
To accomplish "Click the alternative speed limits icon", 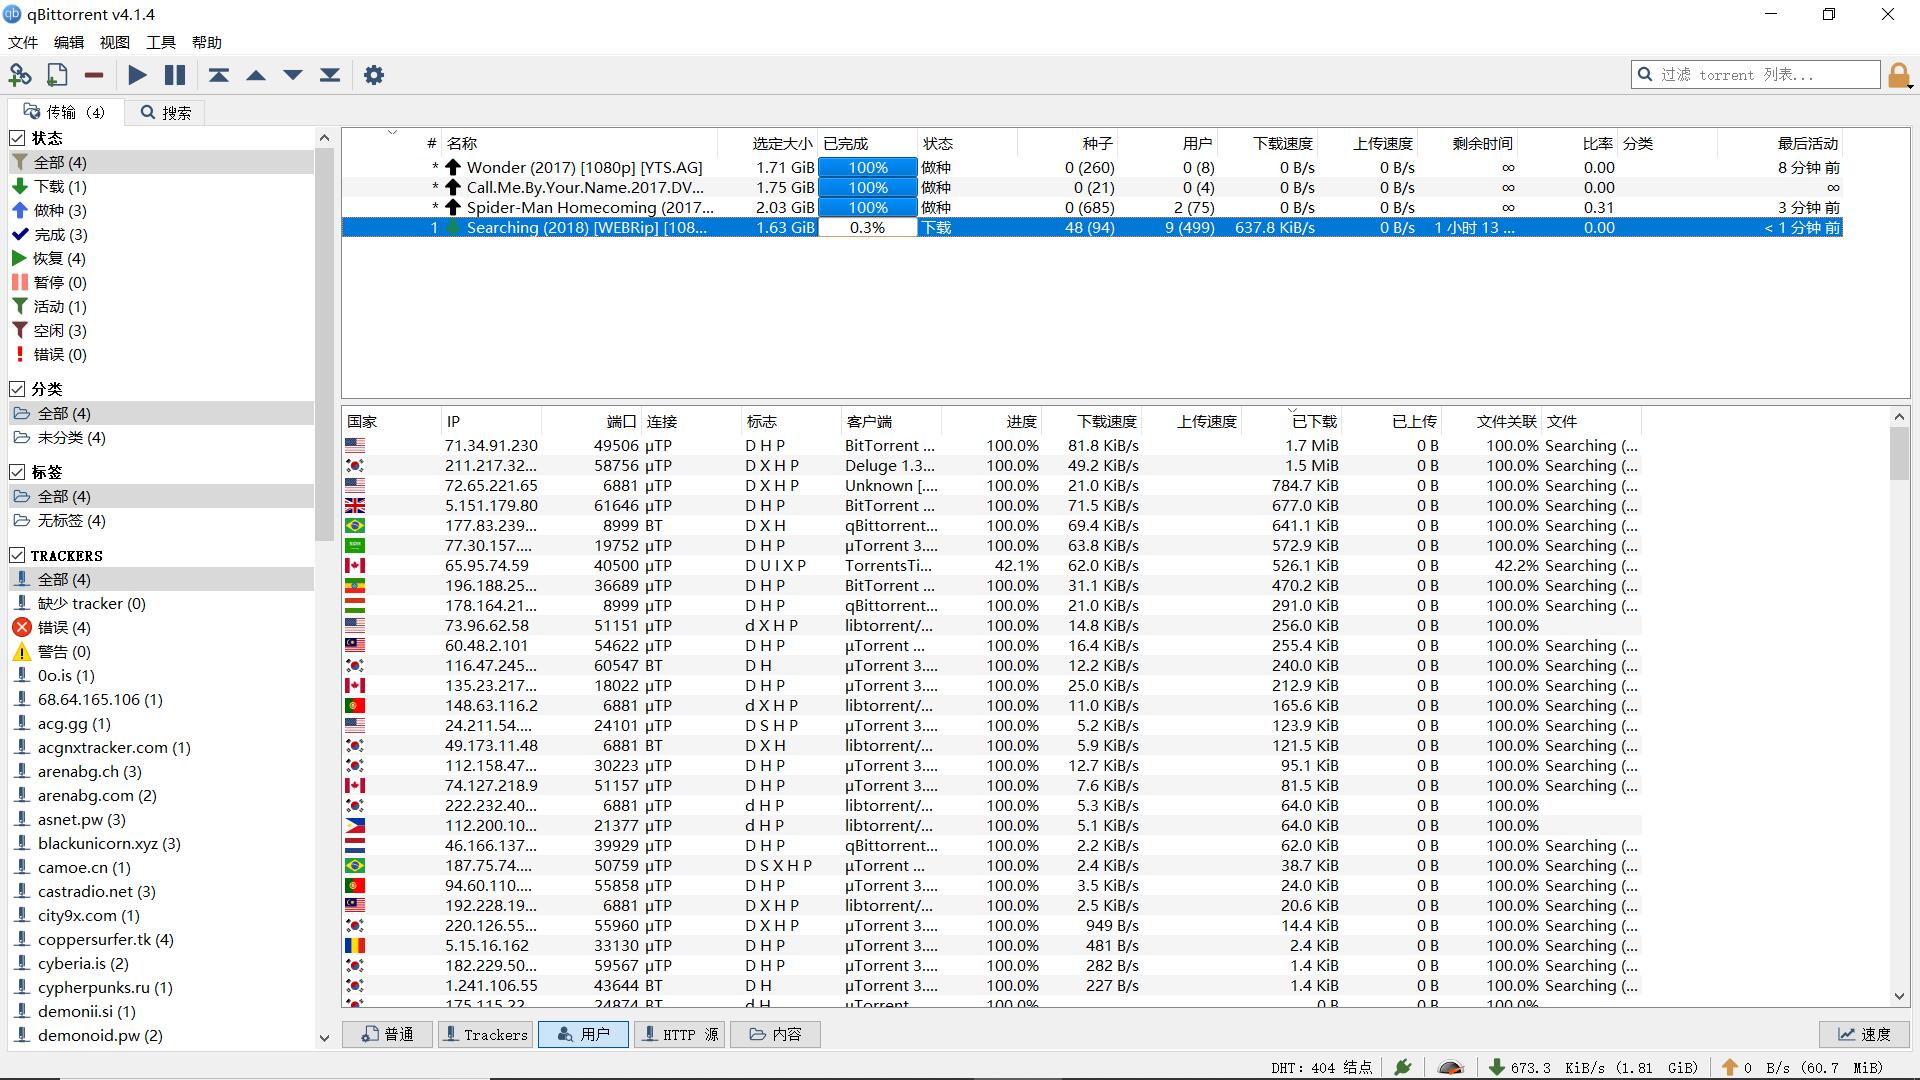I will pos(1450,1067).
